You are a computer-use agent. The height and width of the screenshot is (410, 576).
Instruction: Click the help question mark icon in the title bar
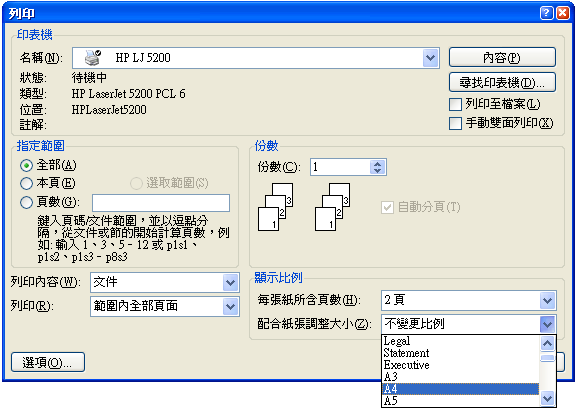(546, 13)
